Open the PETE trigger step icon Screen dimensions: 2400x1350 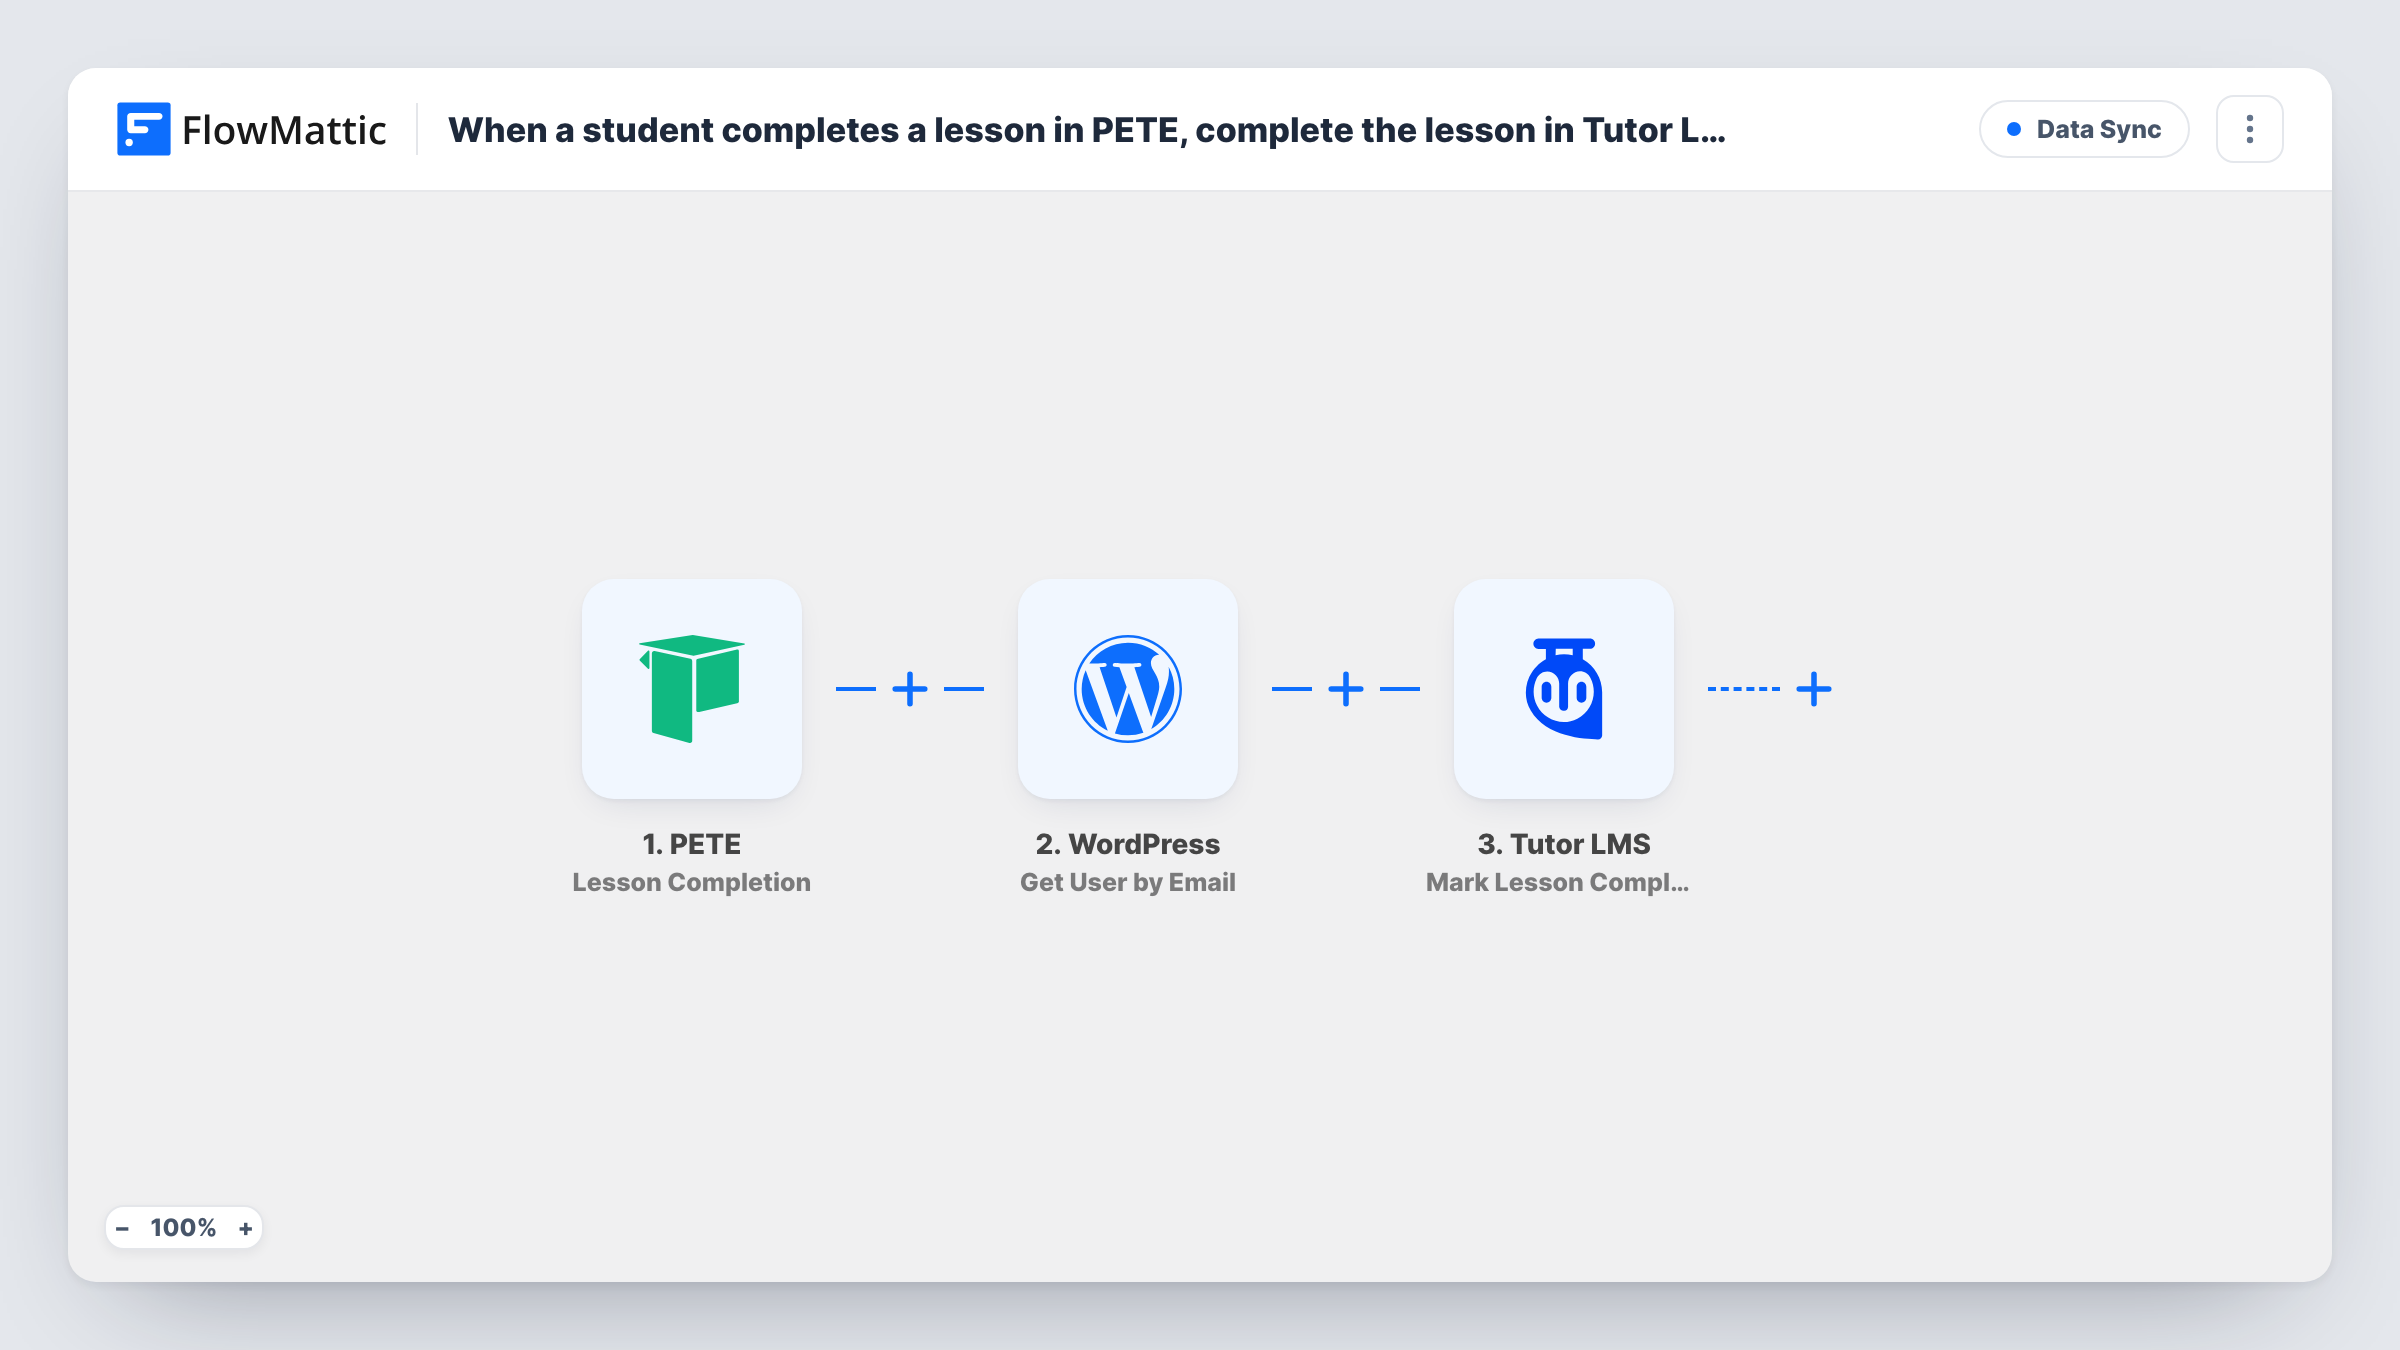pos(691,689)
